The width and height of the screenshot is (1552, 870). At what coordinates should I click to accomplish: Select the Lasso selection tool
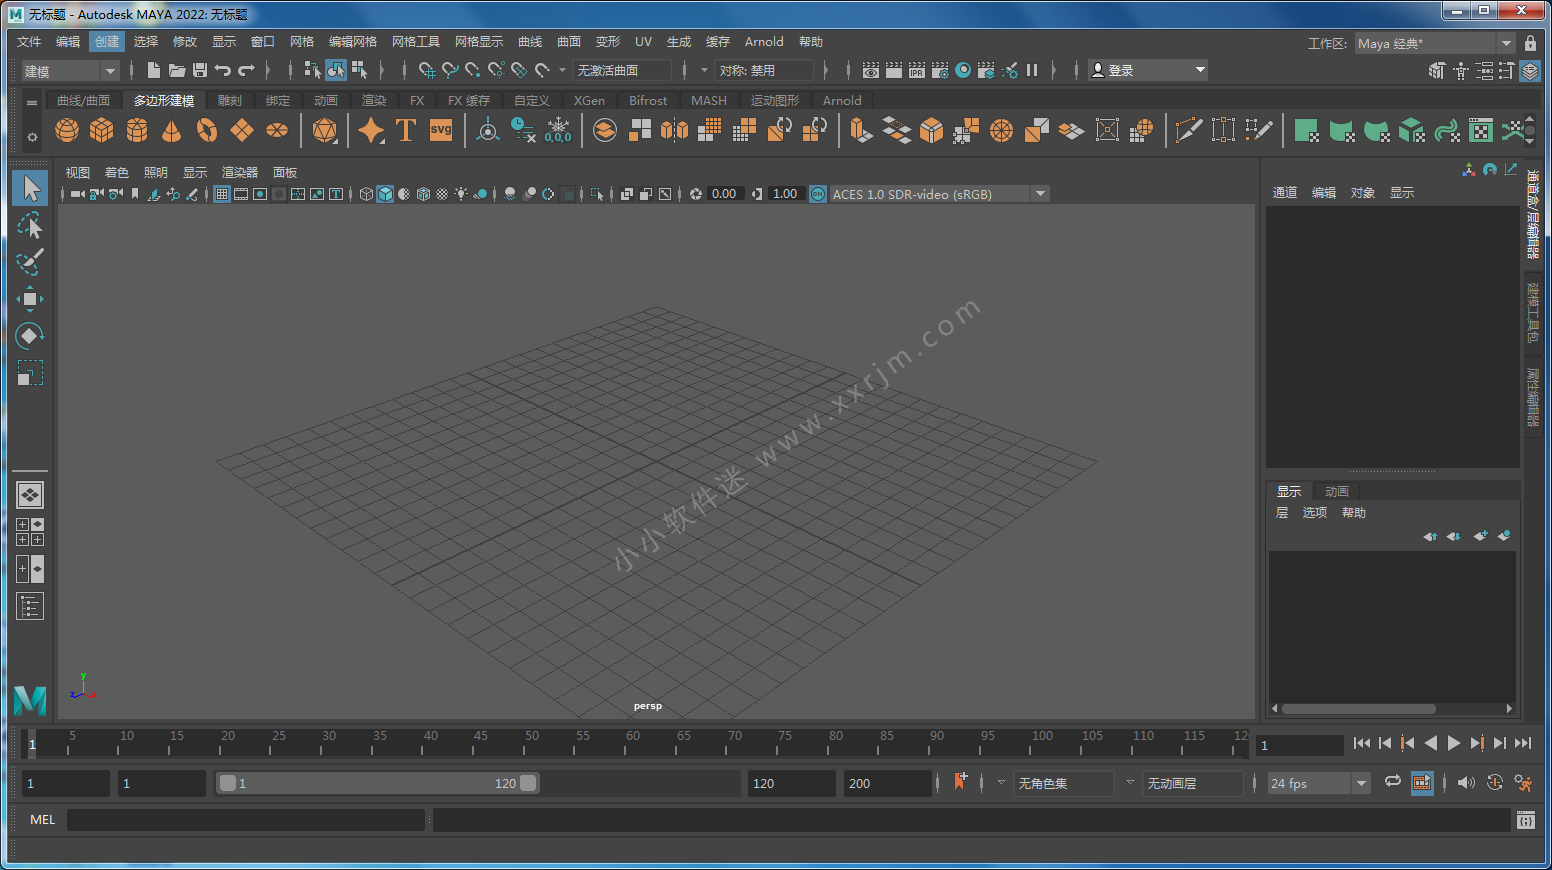(x=30, y=225)
